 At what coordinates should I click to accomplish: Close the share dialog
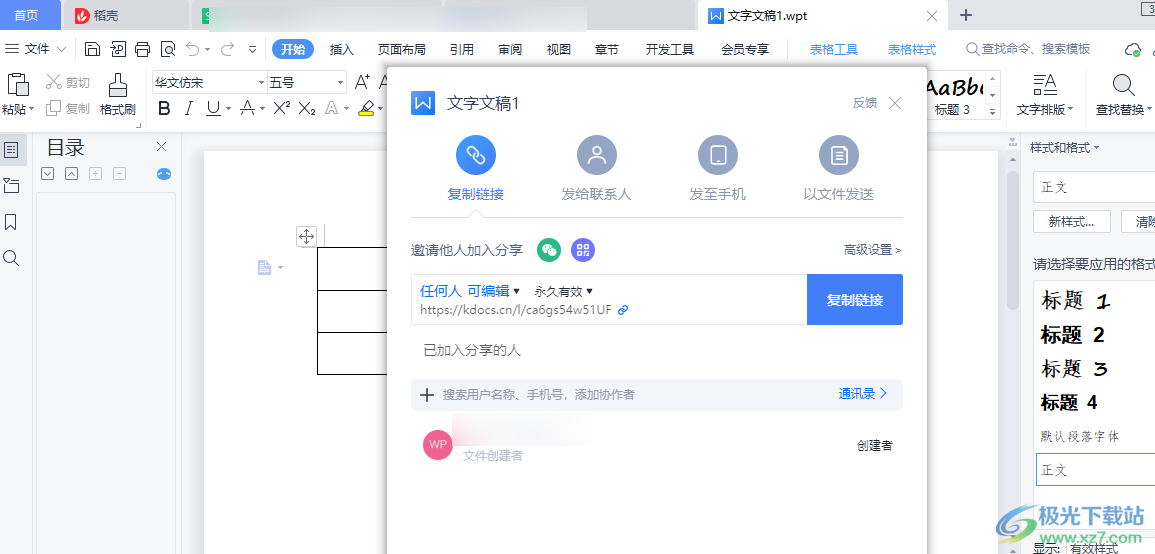[895, 103]
